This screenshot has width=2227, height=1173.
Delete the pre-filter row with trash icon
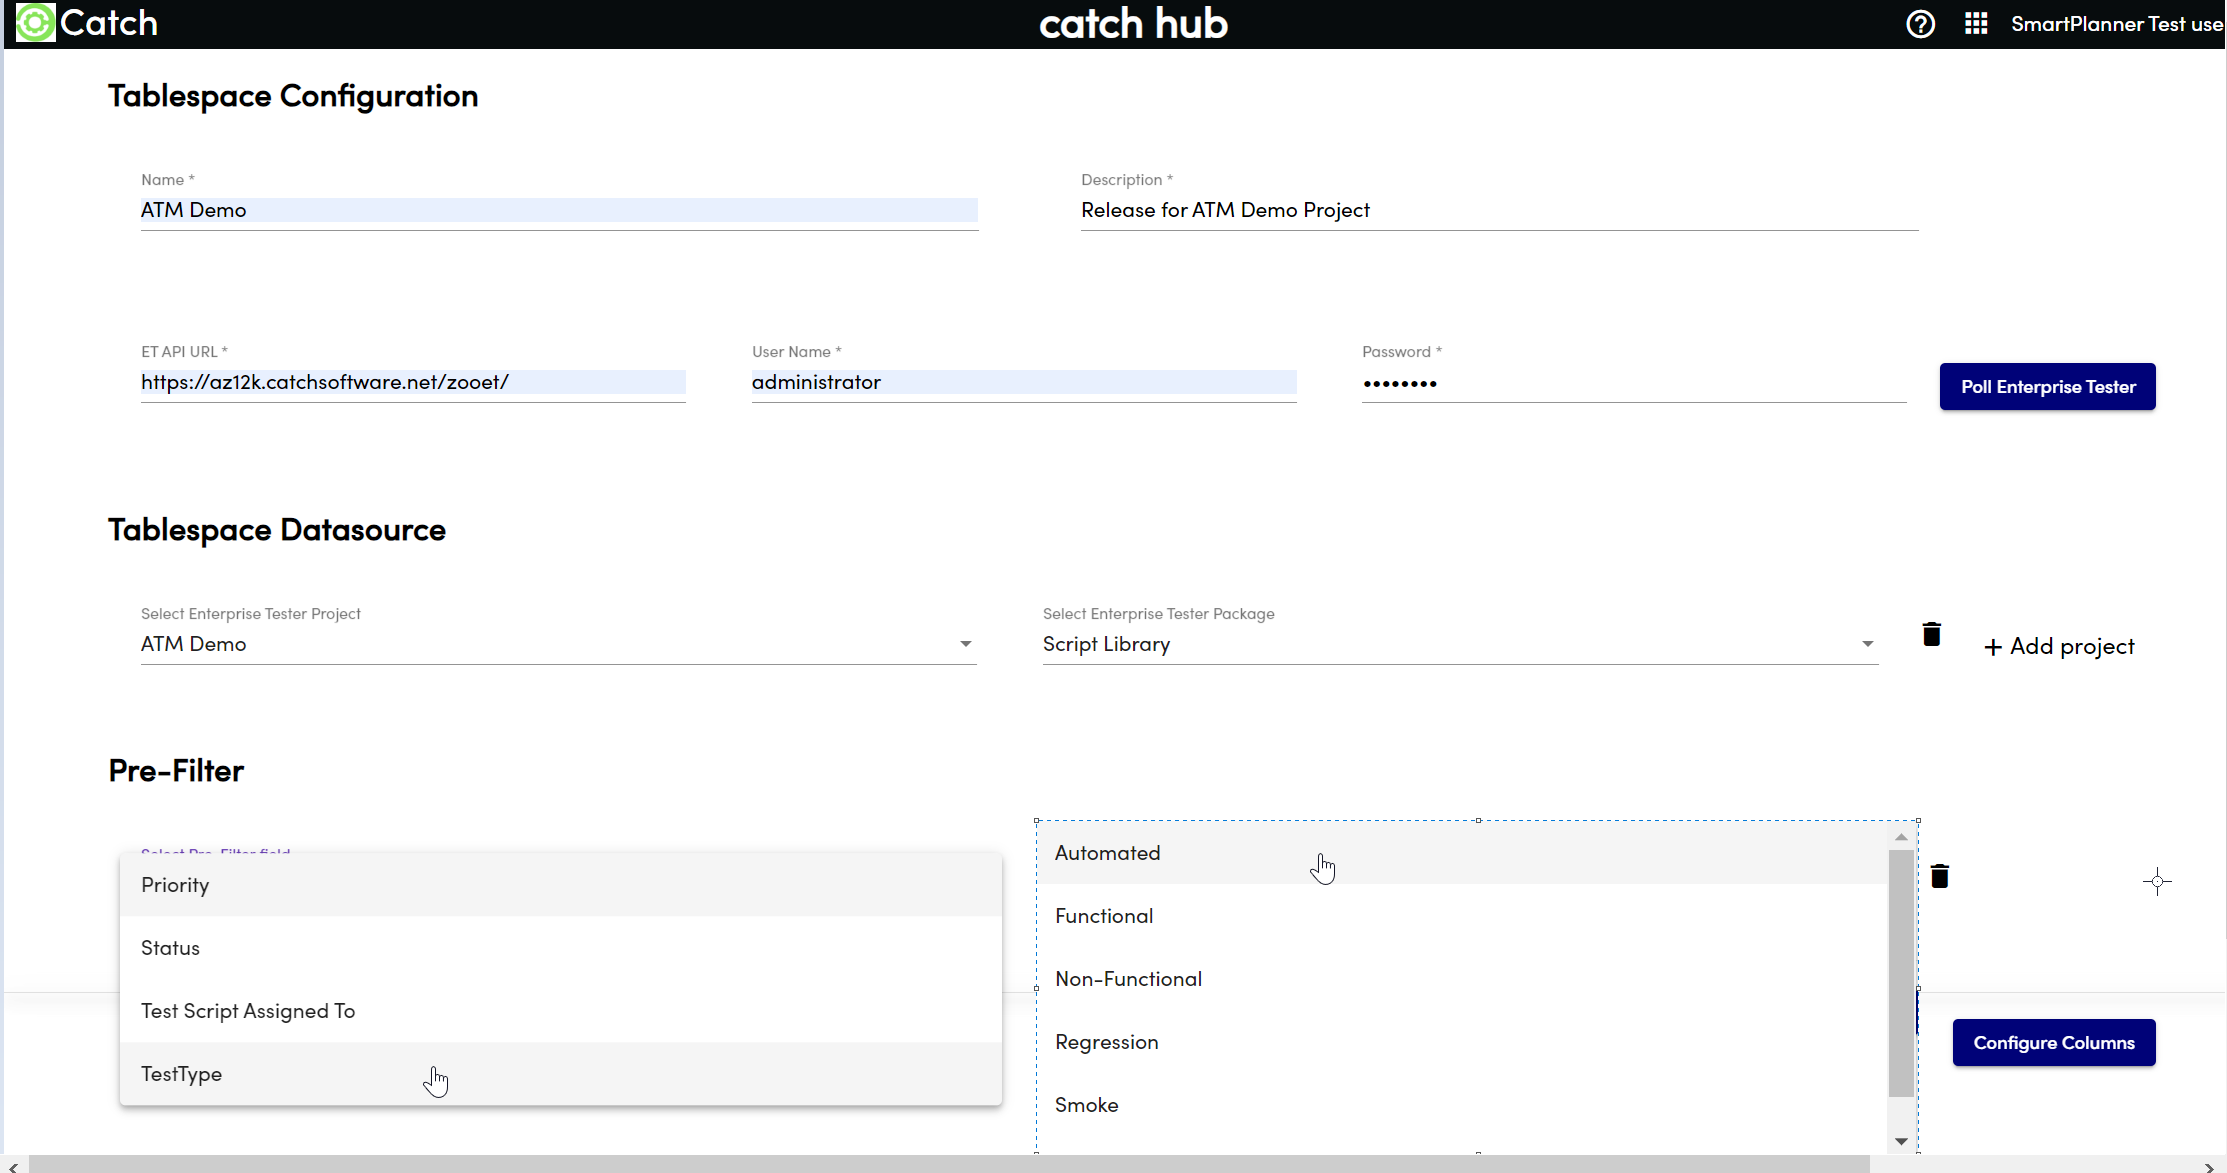click(1939, 876)
